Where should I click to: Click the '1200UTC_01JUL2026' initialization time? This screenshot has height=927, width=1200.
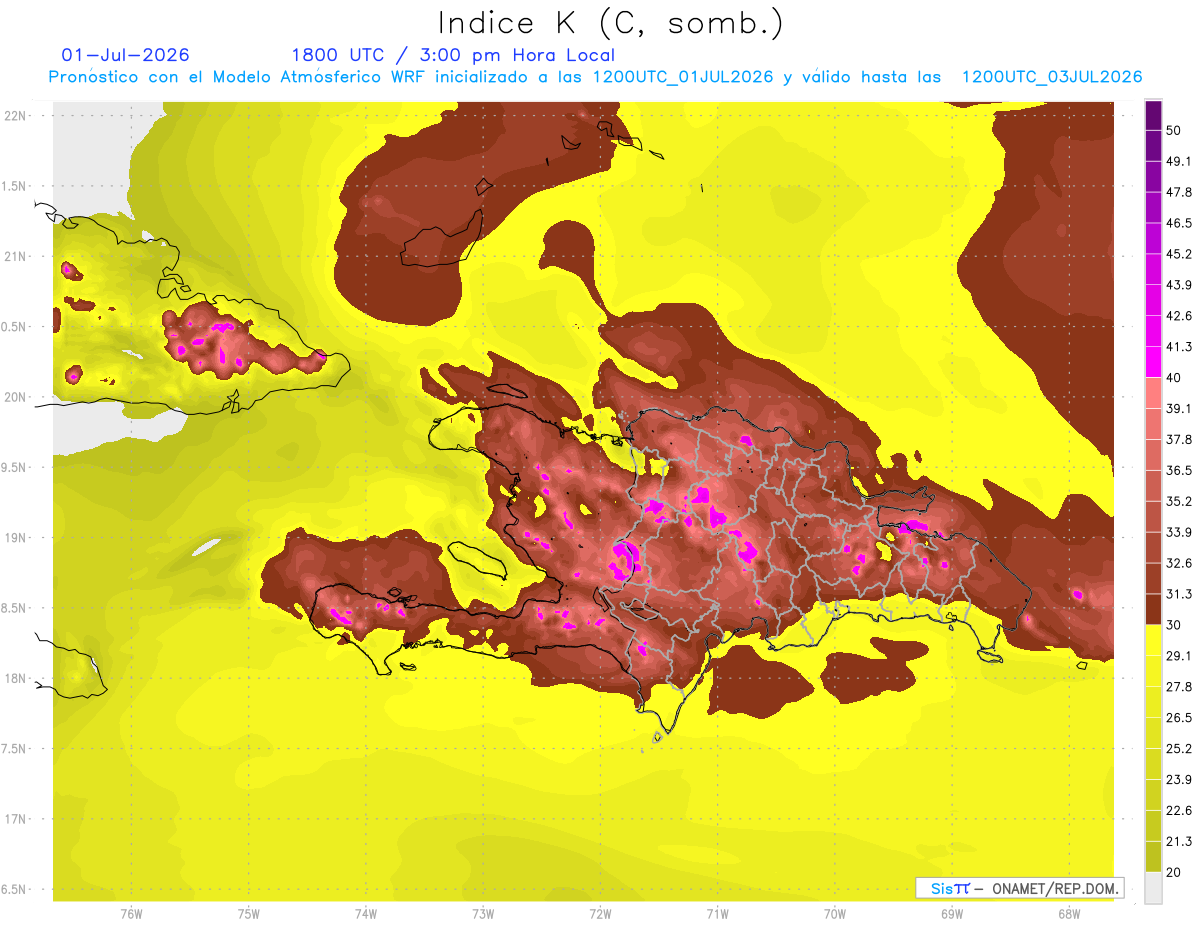tap(683, 77)
